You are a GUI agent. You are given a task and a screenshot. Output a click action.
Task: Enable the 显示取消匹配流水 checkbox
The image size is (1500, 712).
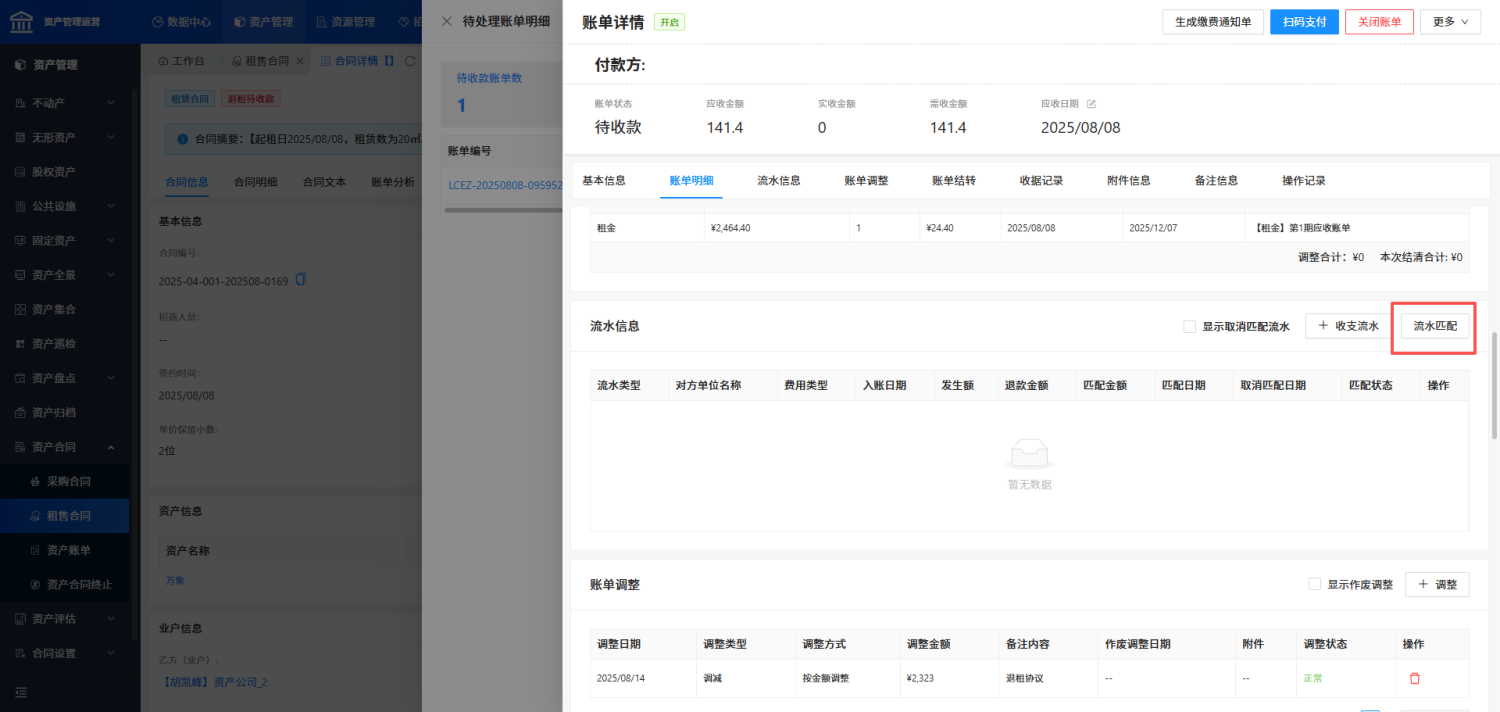tap(1189, 326)
